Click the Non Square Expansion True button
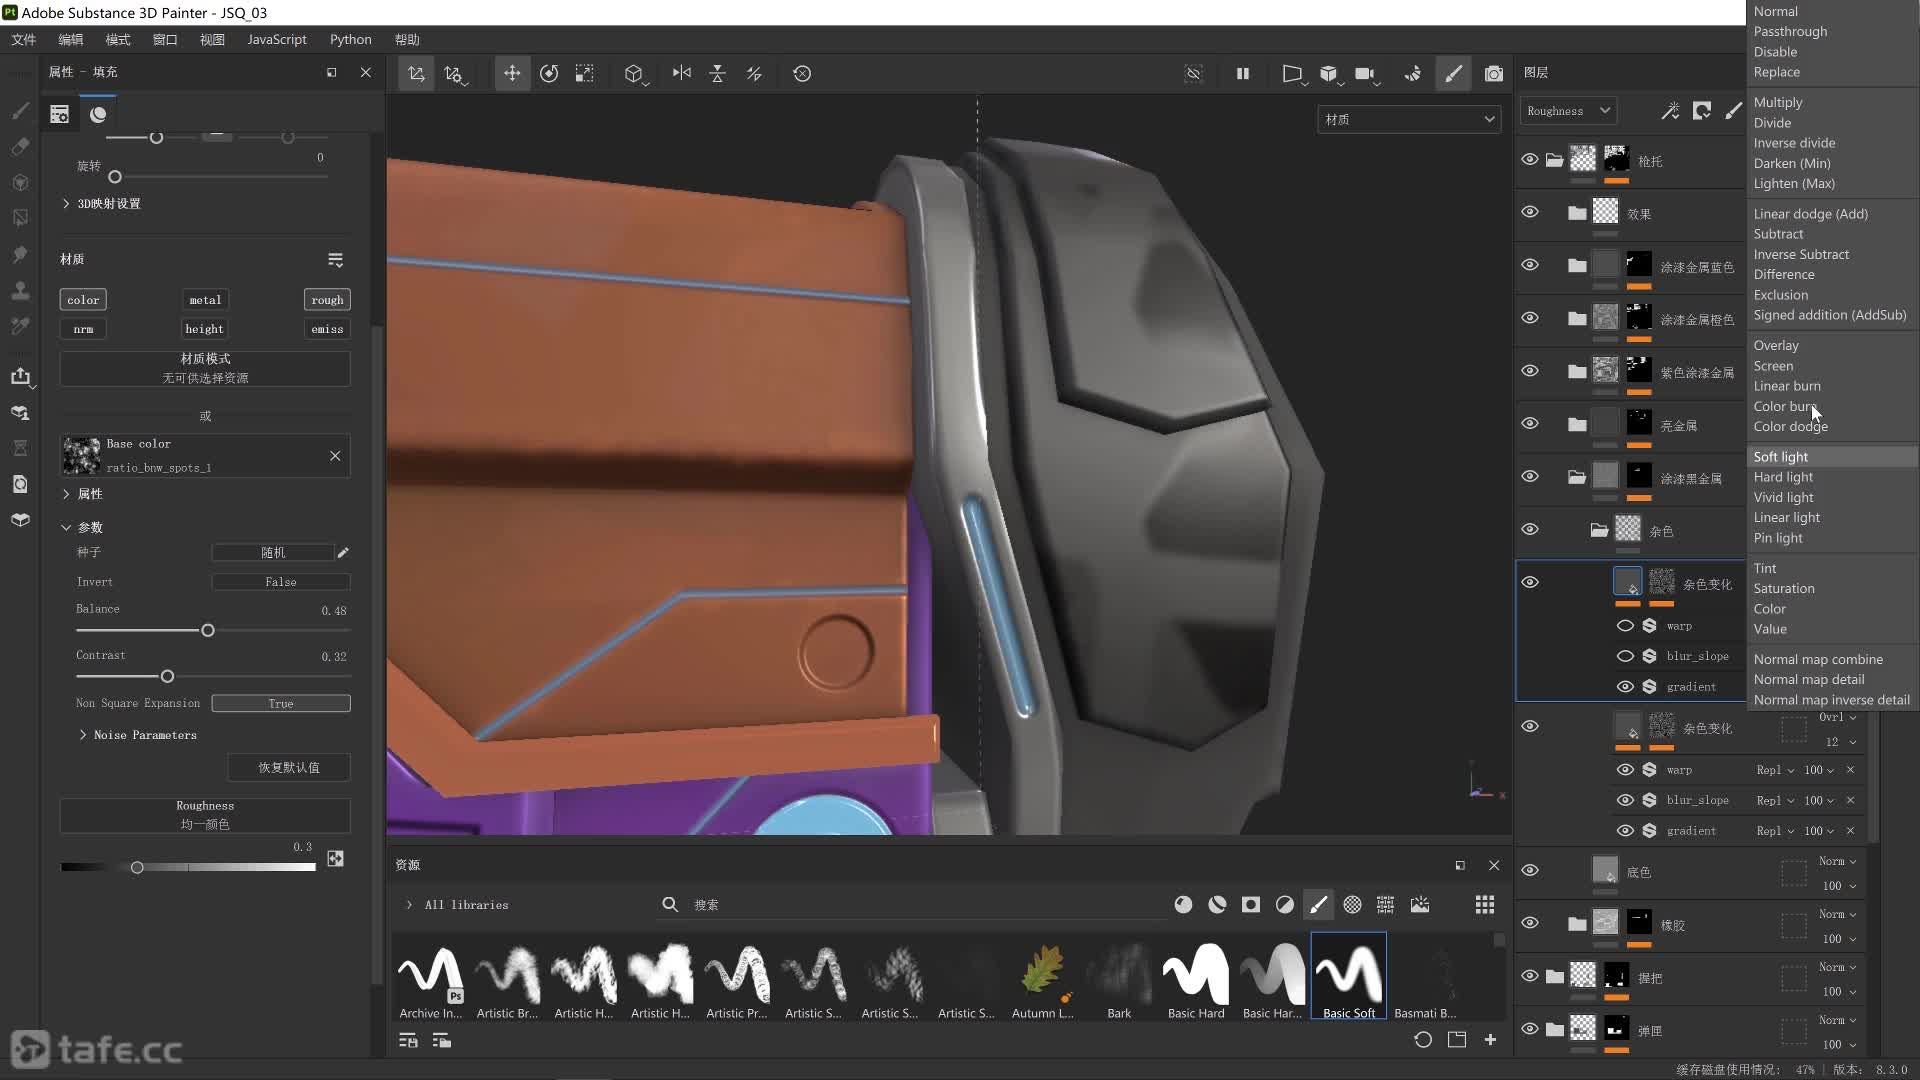 coord(281,703)
